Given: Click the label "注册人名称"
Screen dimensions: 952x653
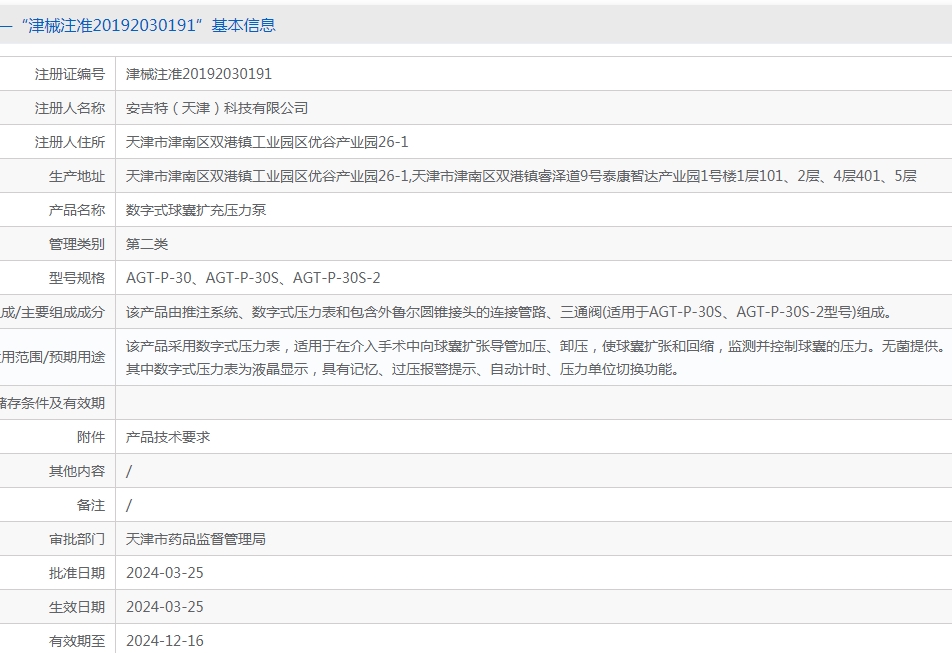Looking at the screenshot, I should [x=70, y=108].
